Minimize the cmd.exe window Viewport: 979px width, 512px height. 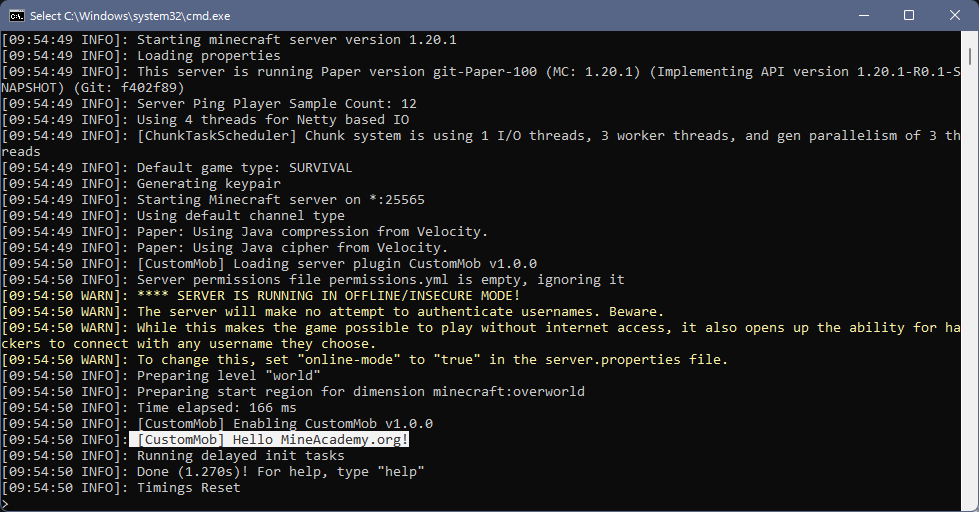point(863,15)
